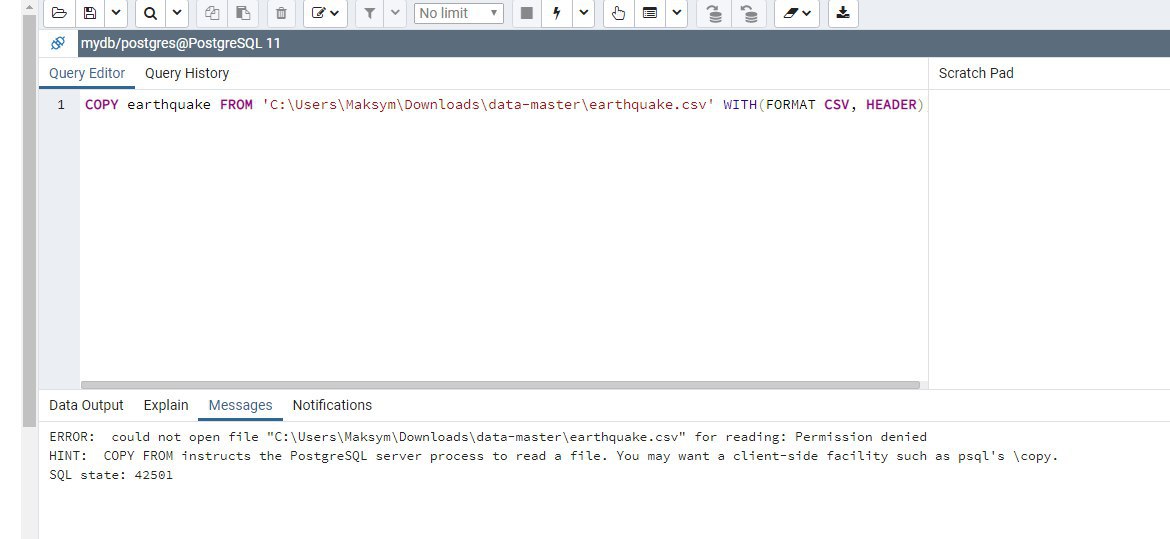Viewport: 1170px width, 539px height.
Task: Click the scroll-up arrow of the left vertical scrollbar
Action: [29, 7]
